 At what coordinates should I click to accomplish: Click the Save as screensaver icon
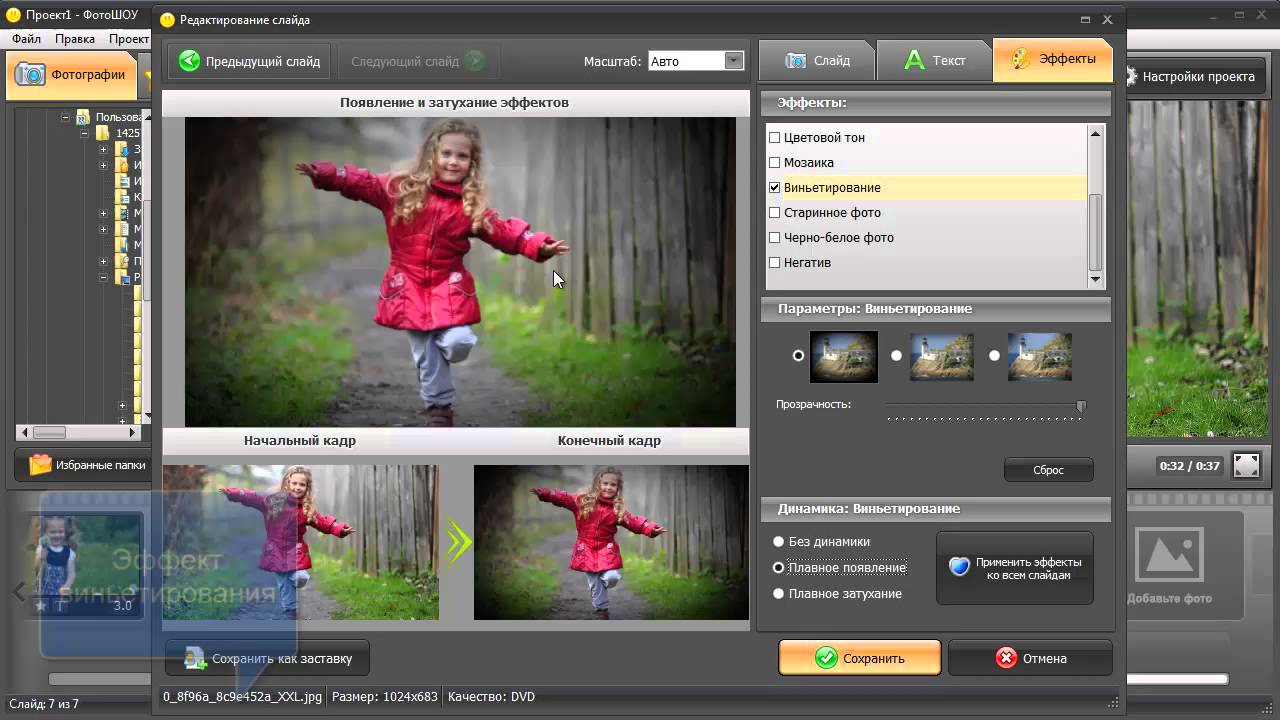195,658
